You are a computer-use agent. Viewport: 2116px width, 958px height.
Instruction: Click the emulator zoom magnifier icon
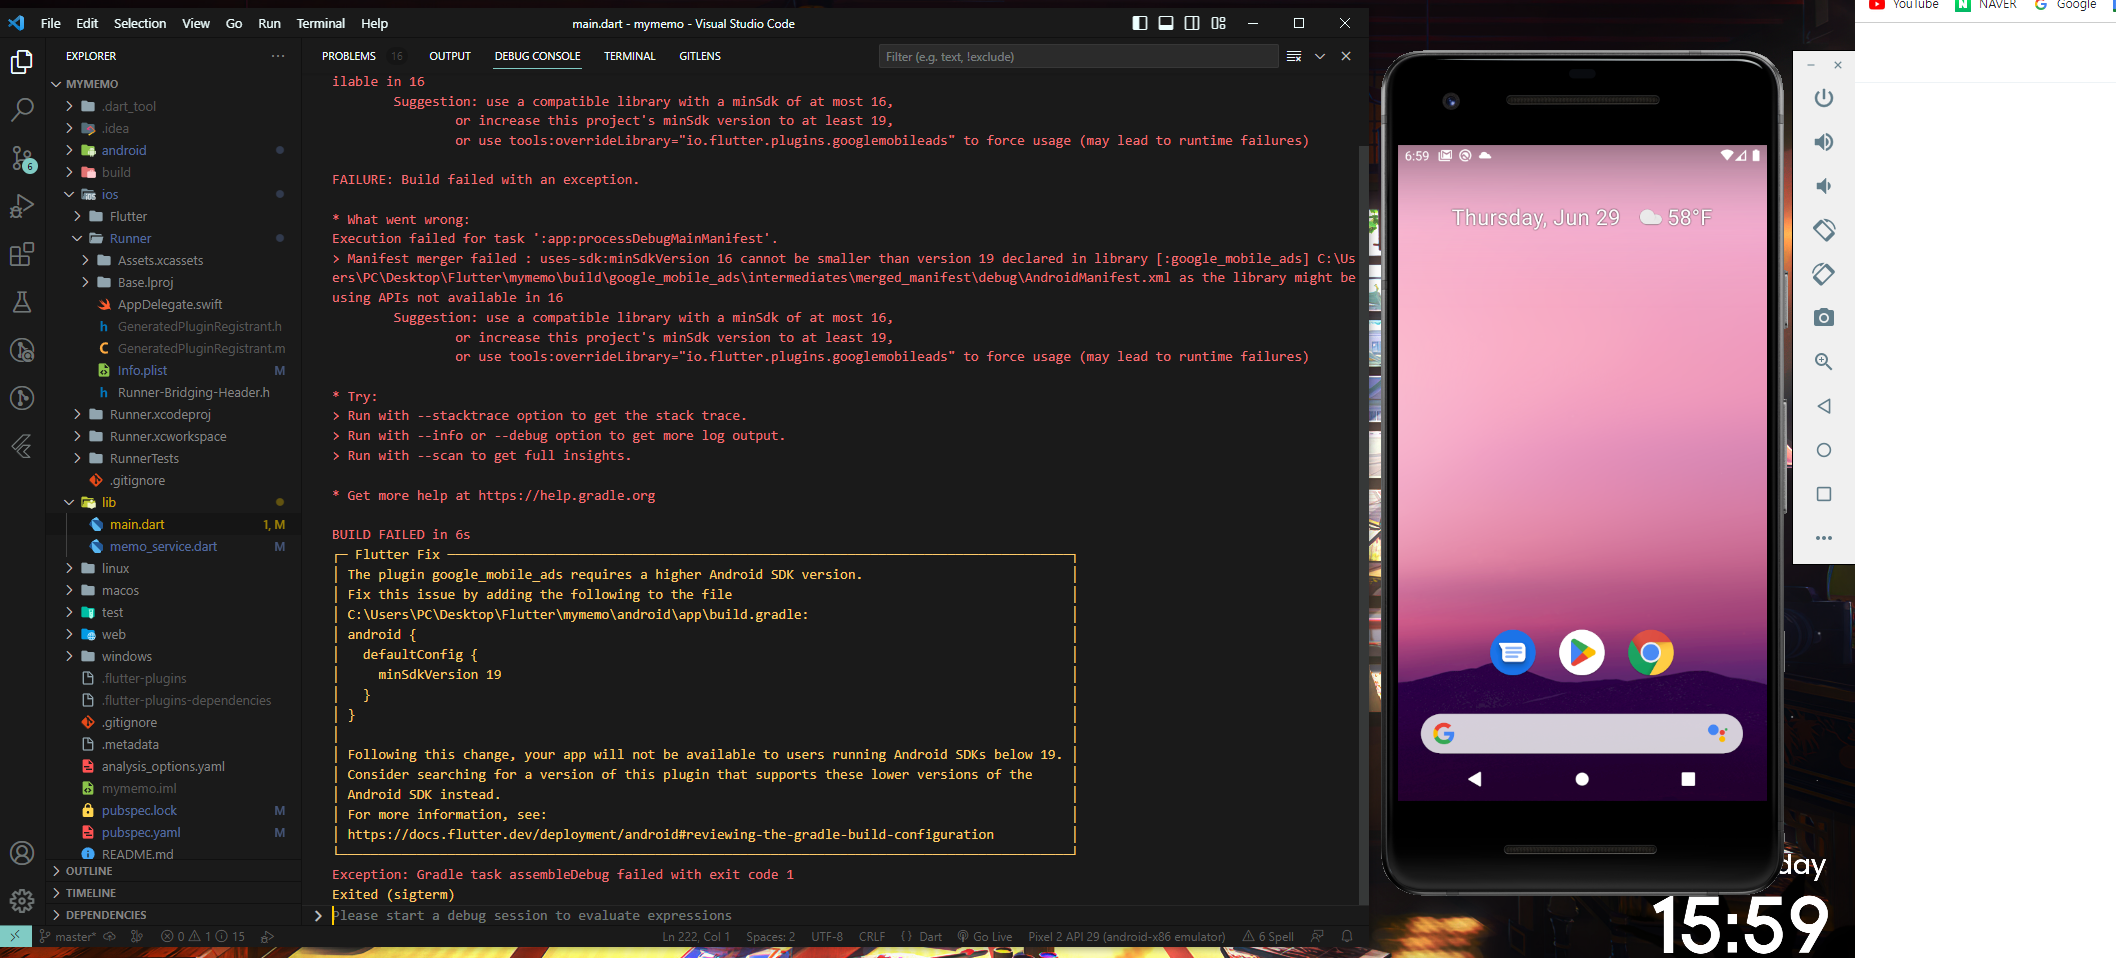coord(1824,362)
